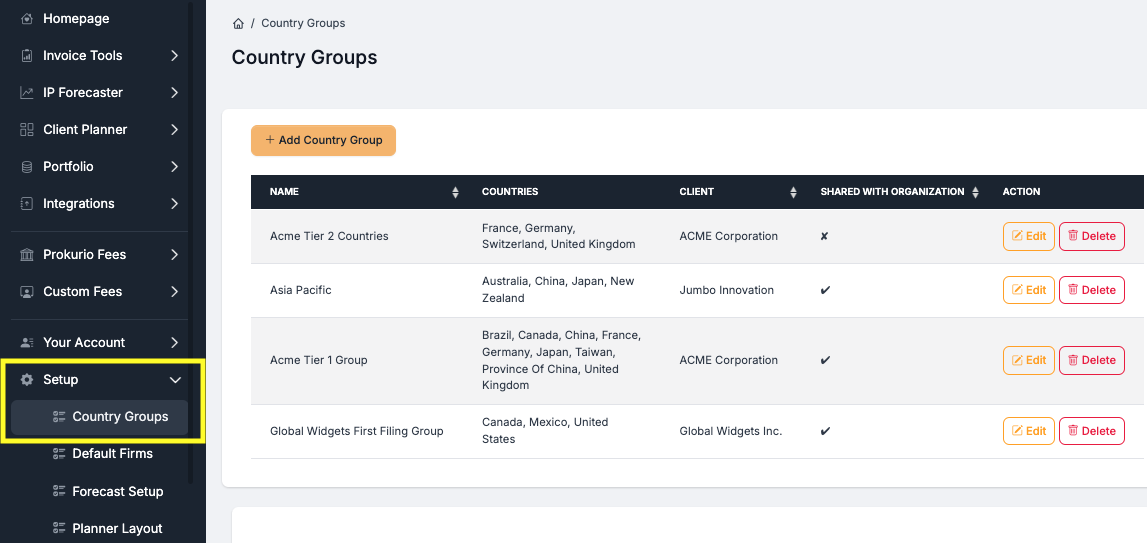Screen dimensions: 1147x543
Task: Click the IP Forecaster chart icon
Action: pyautogui.click(x=27, y=93)
